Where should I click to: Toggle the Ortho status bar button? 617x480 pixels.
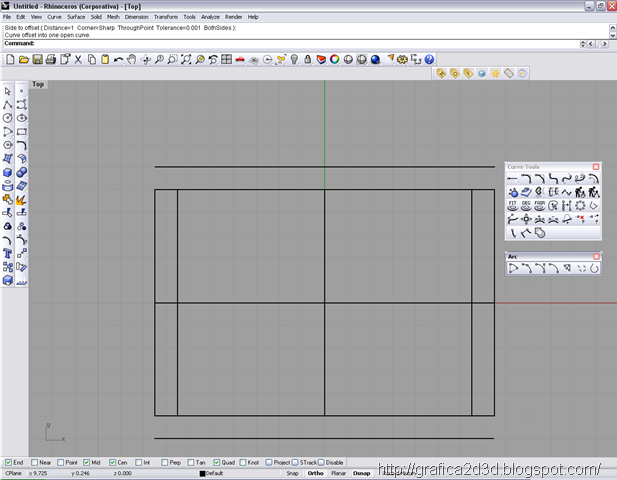315,473
